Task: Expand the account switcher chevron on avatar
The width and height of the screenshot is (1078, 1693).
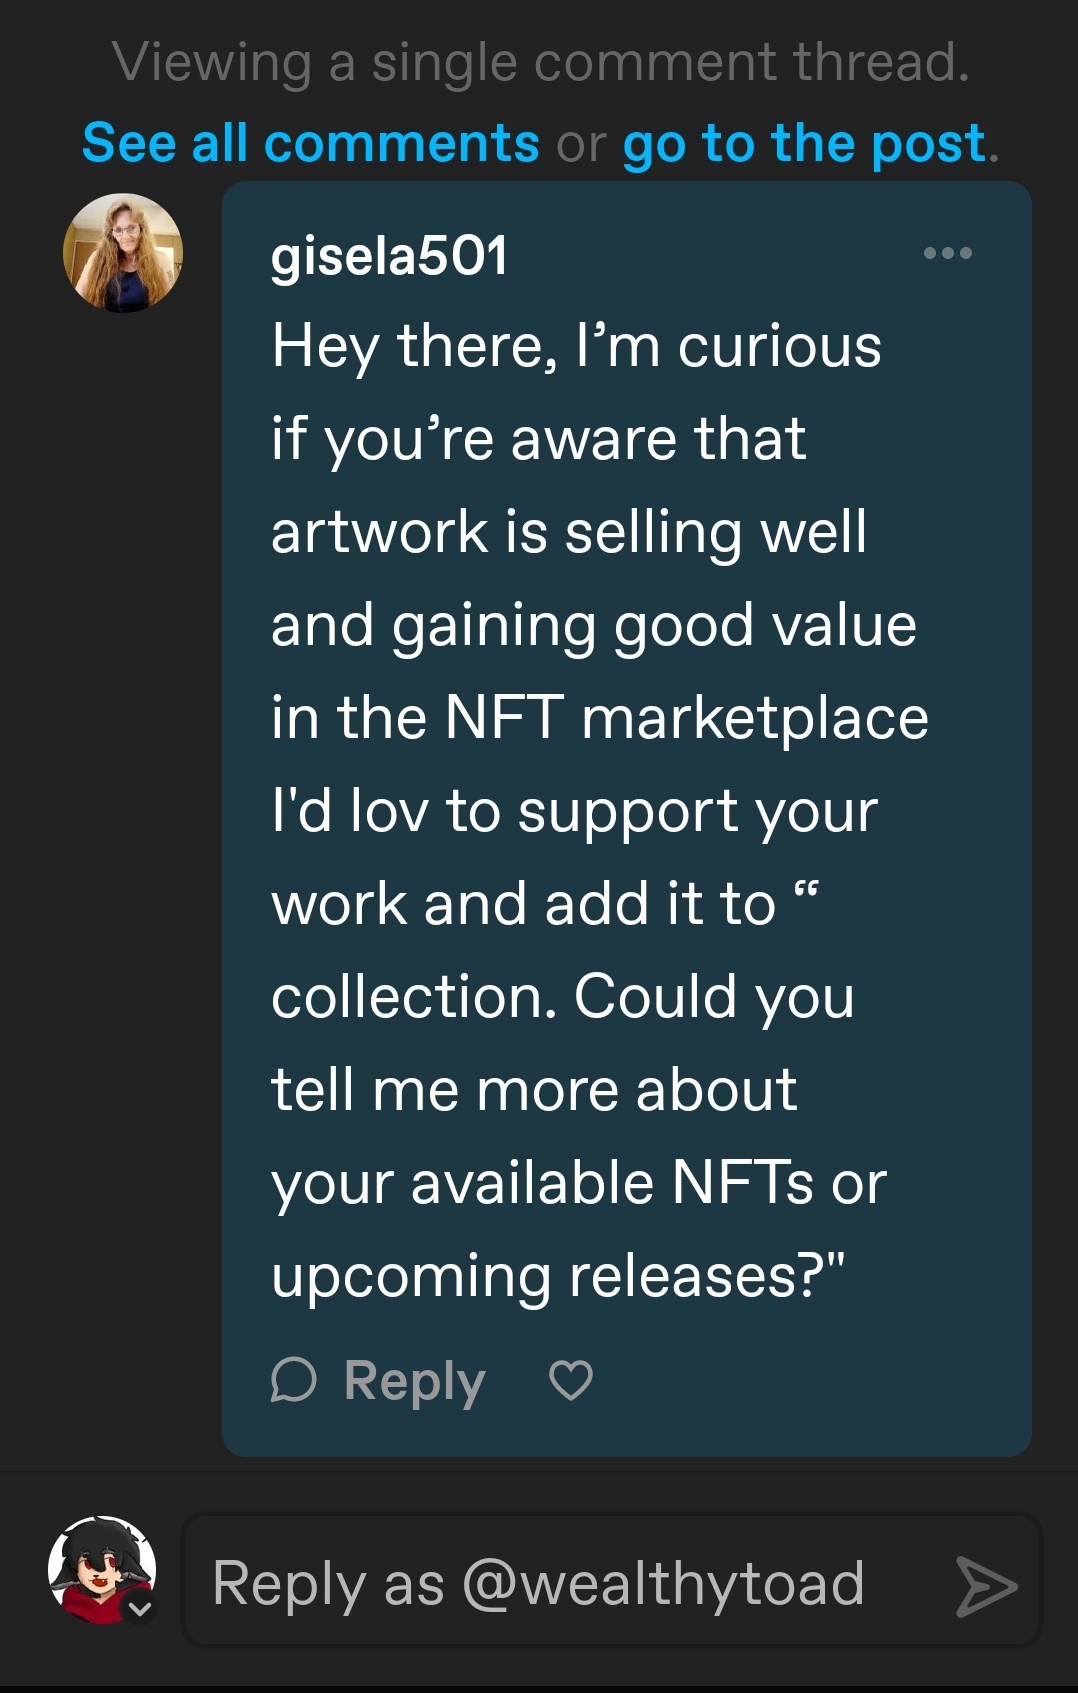Action: pyautogui.click(x=141, y=1609)
